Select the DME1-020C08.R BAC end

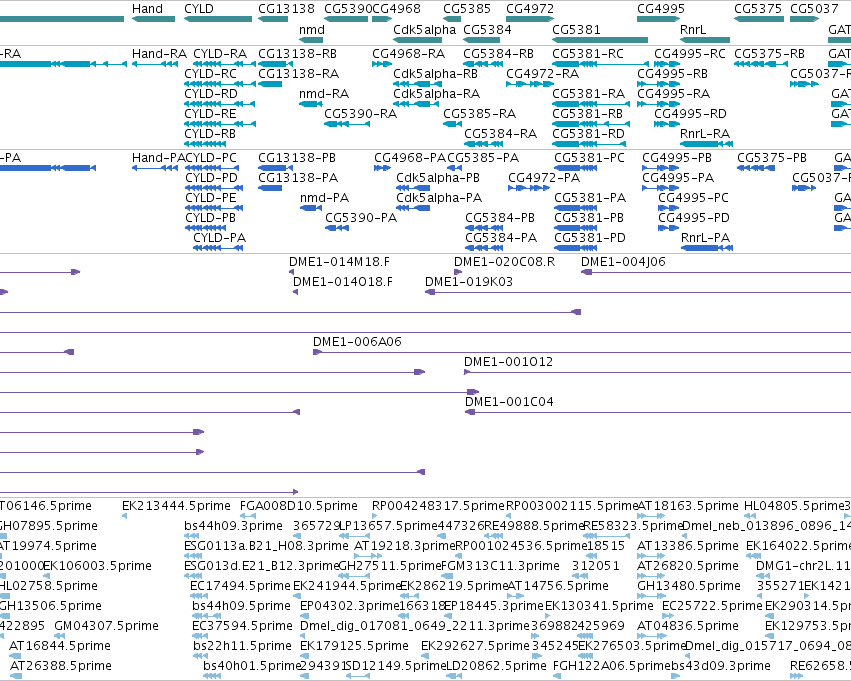pos(458,272)
